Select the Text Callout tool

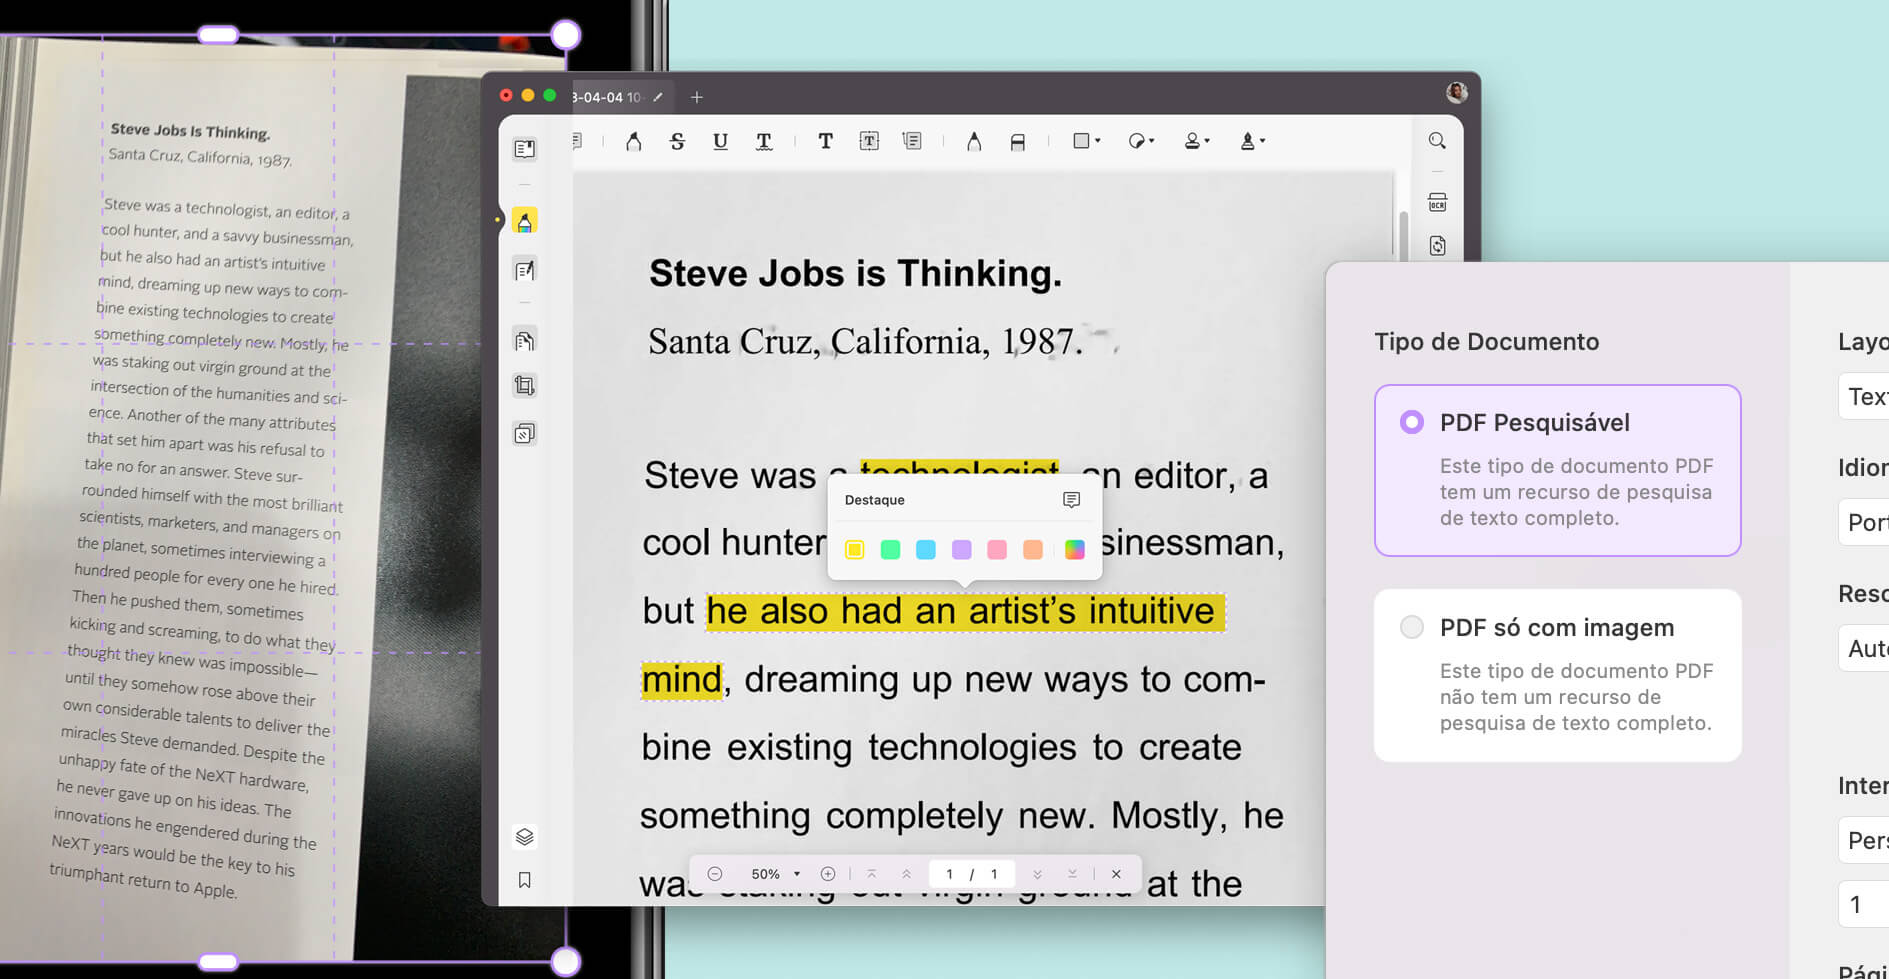click(912, 142)
